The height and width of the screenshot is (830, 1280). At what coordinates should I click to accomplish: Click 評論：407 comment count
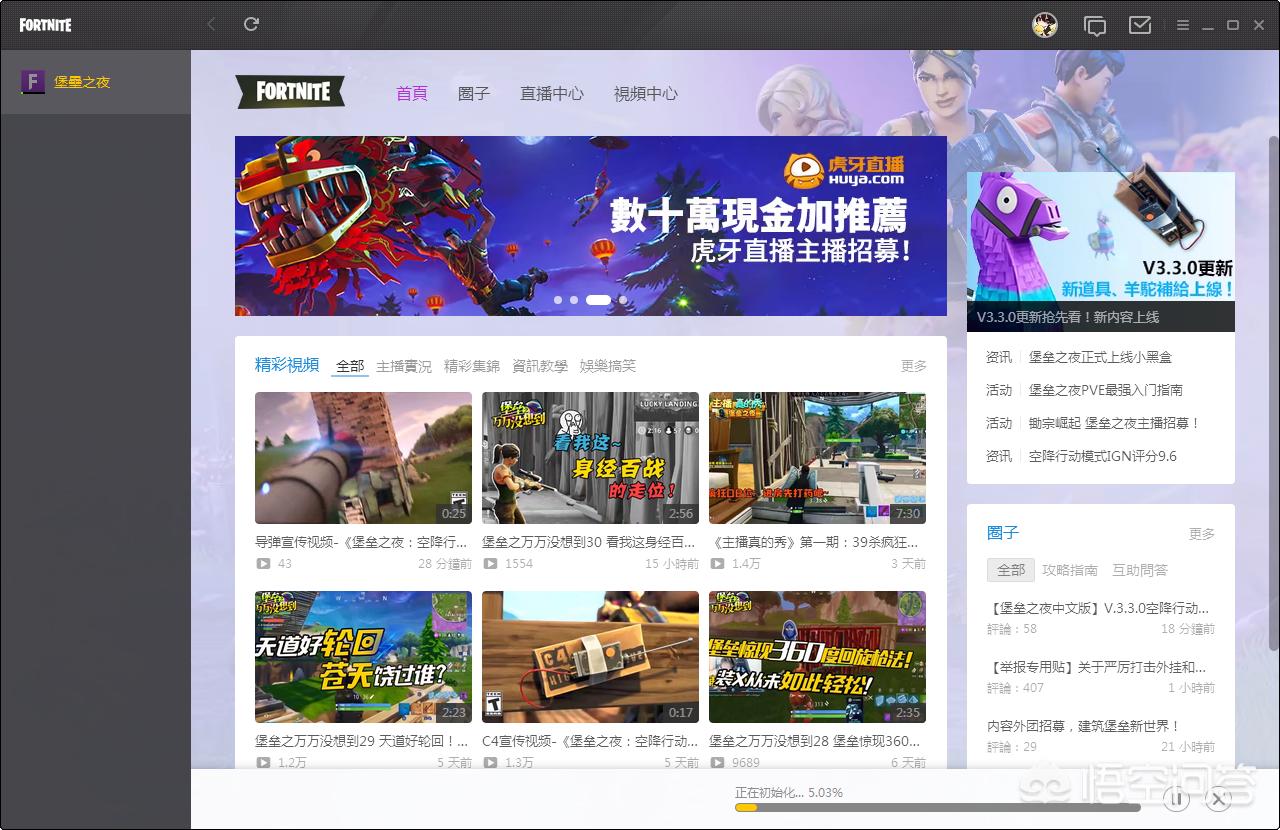click(x=1015, y=688)
